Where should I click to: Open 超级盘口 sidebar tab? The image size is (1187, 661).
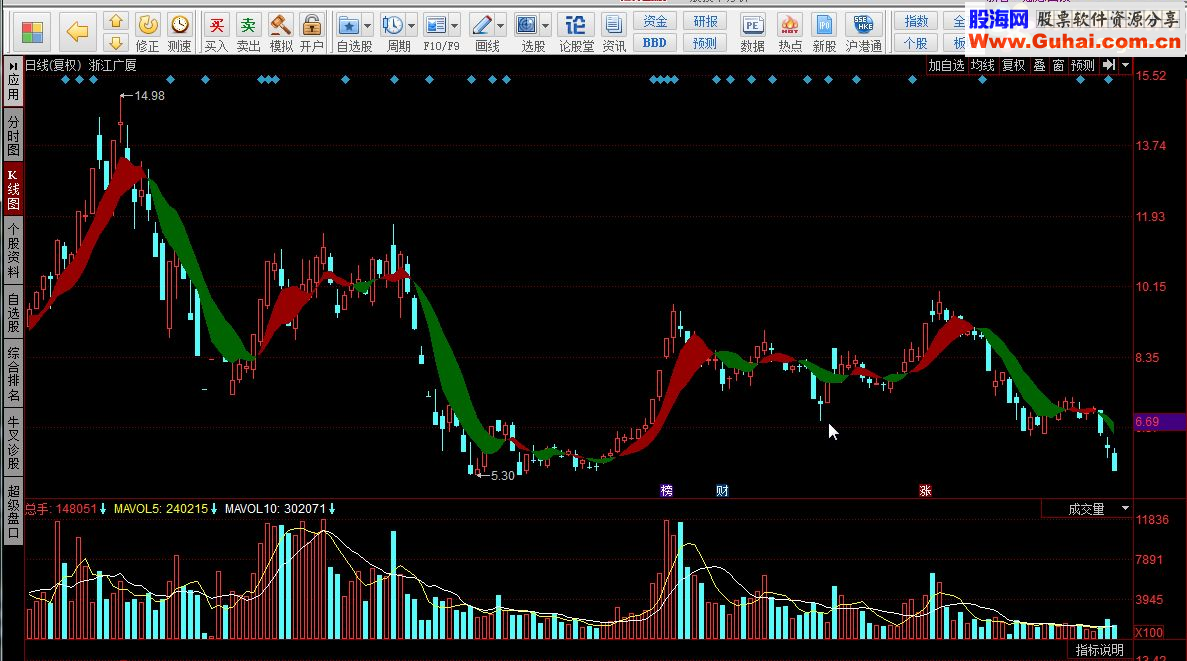(x=13, y=512)
